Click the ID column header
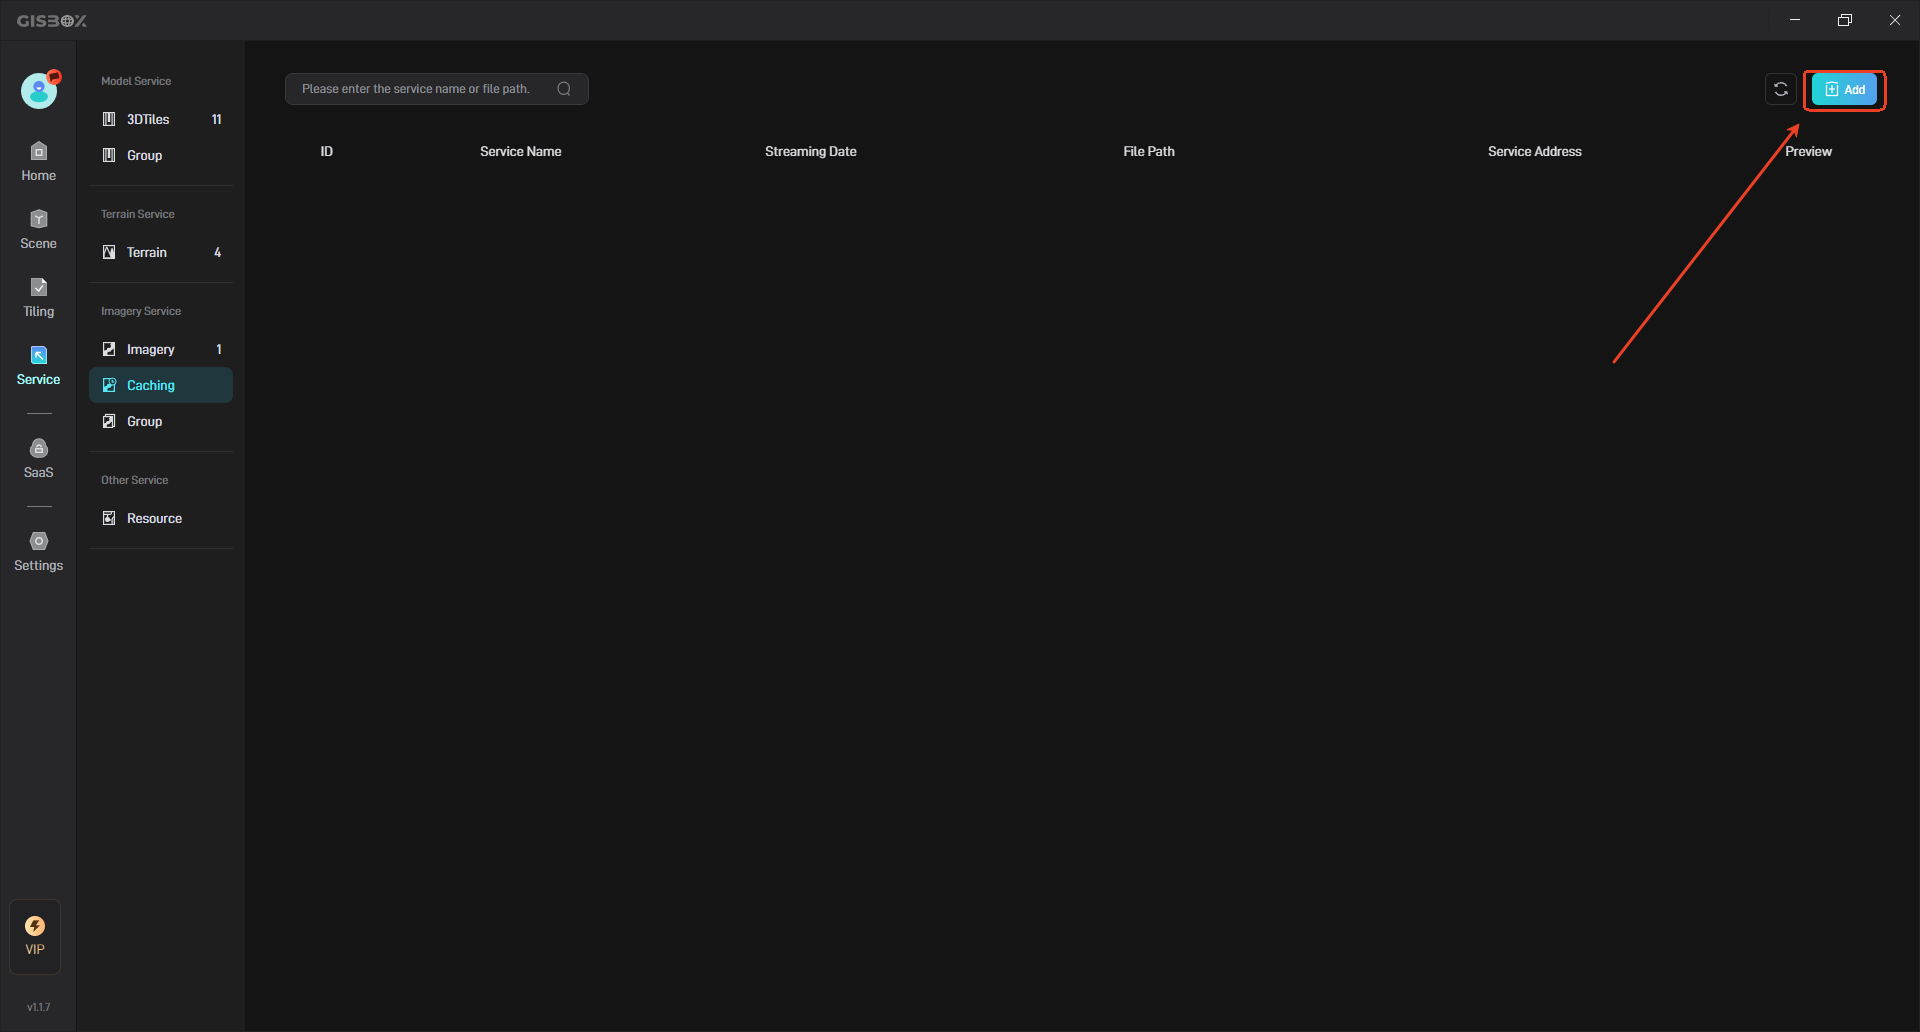 click(327, 151)
